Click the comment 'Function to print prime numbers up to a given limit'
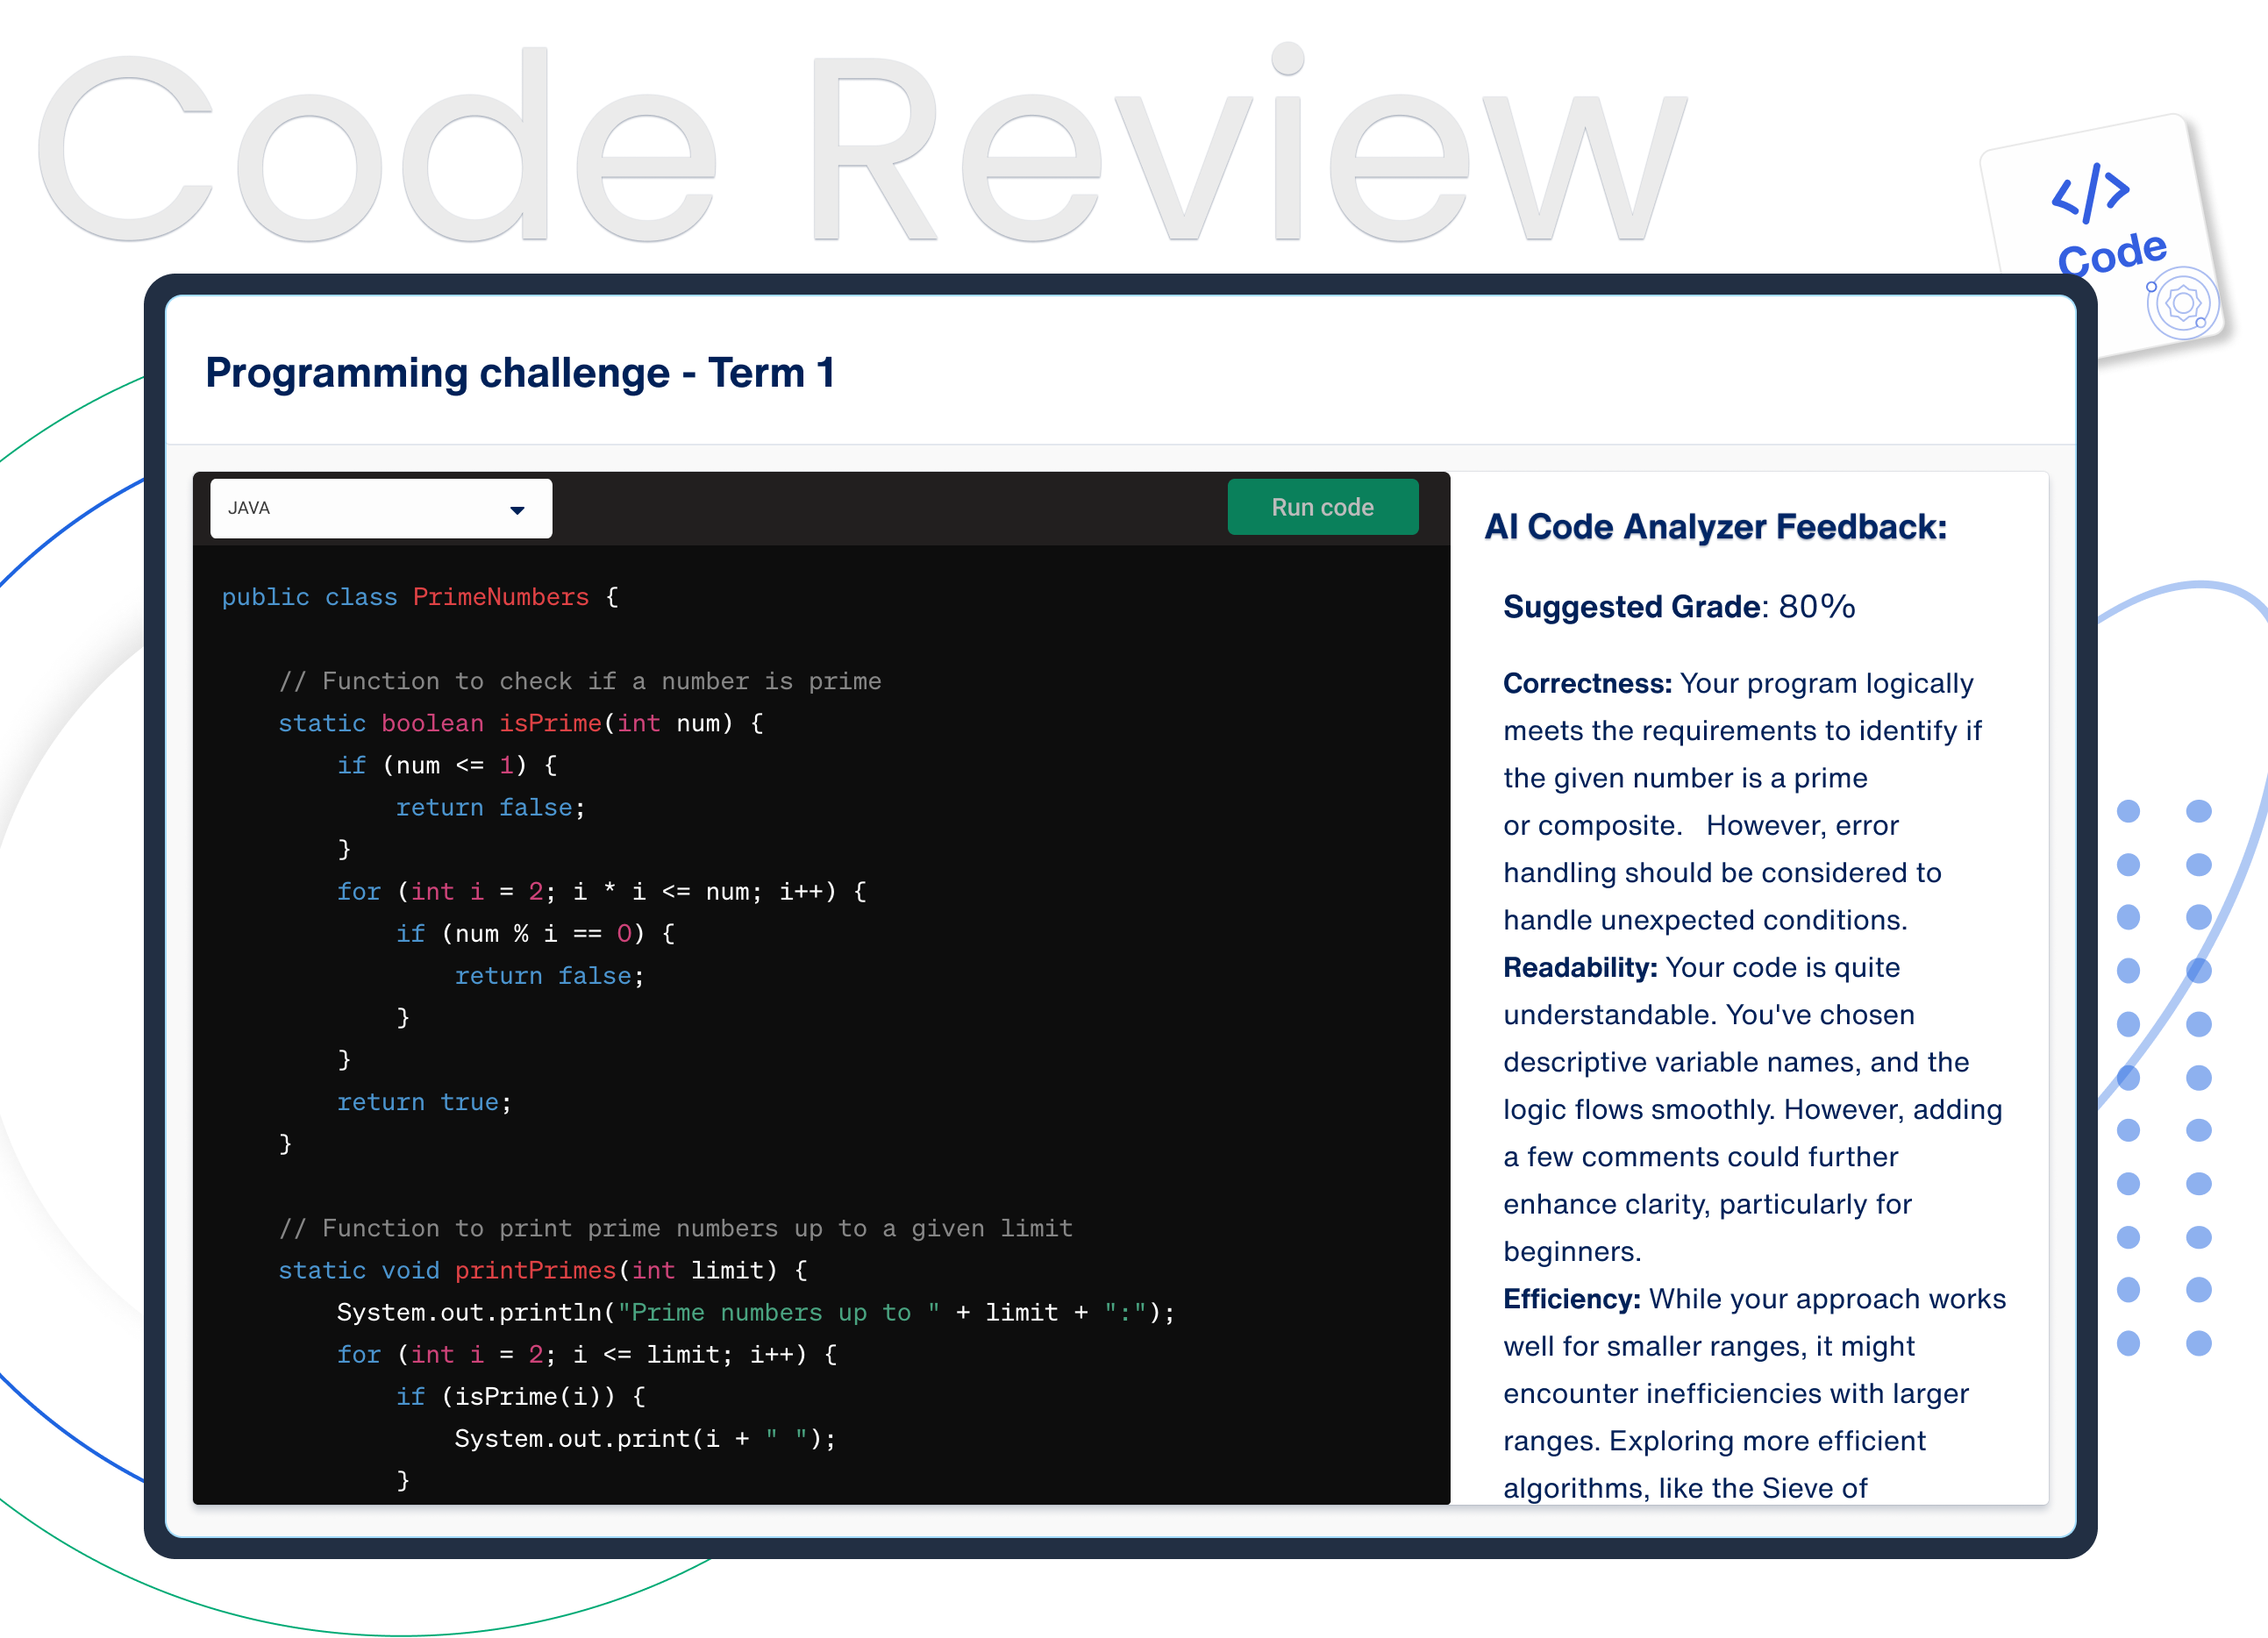 (x=676, y=1228)
